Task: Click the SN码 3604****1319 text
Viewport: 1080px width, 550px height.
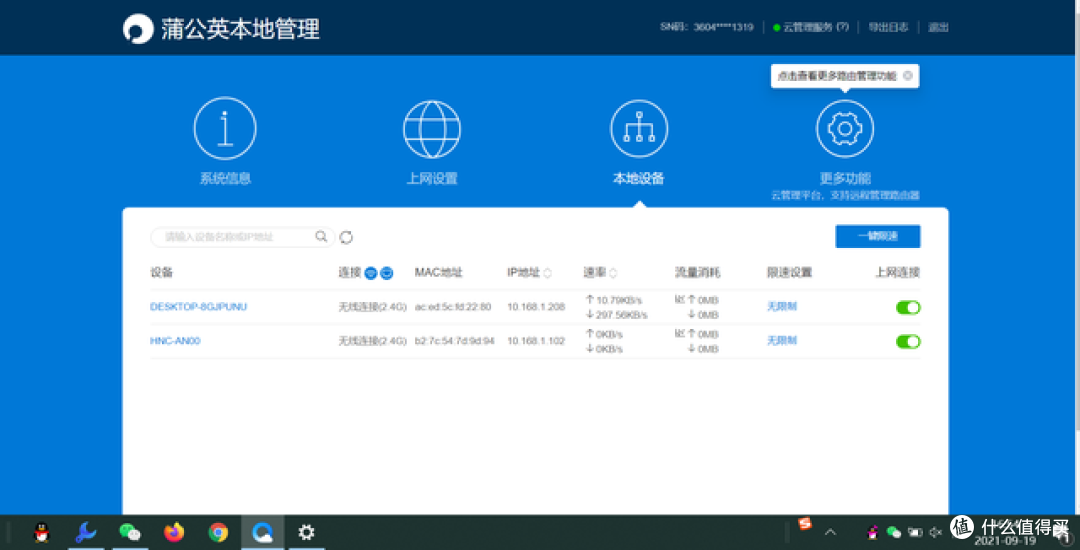Action: (707, 28)
